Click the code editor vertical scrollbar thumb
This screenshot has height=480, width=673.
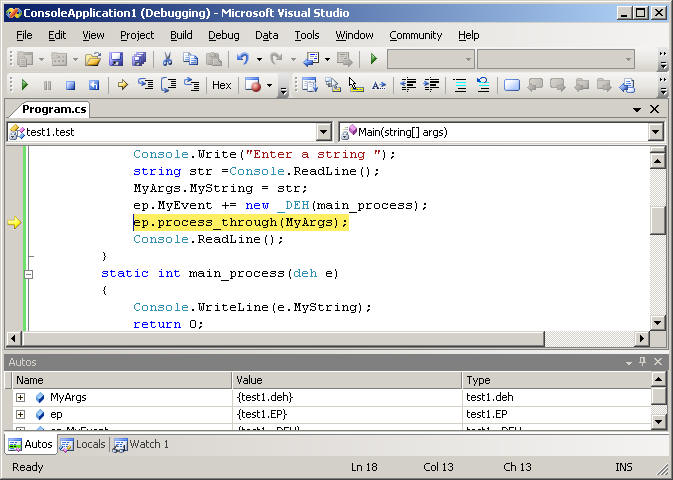[x=657, y=219]
